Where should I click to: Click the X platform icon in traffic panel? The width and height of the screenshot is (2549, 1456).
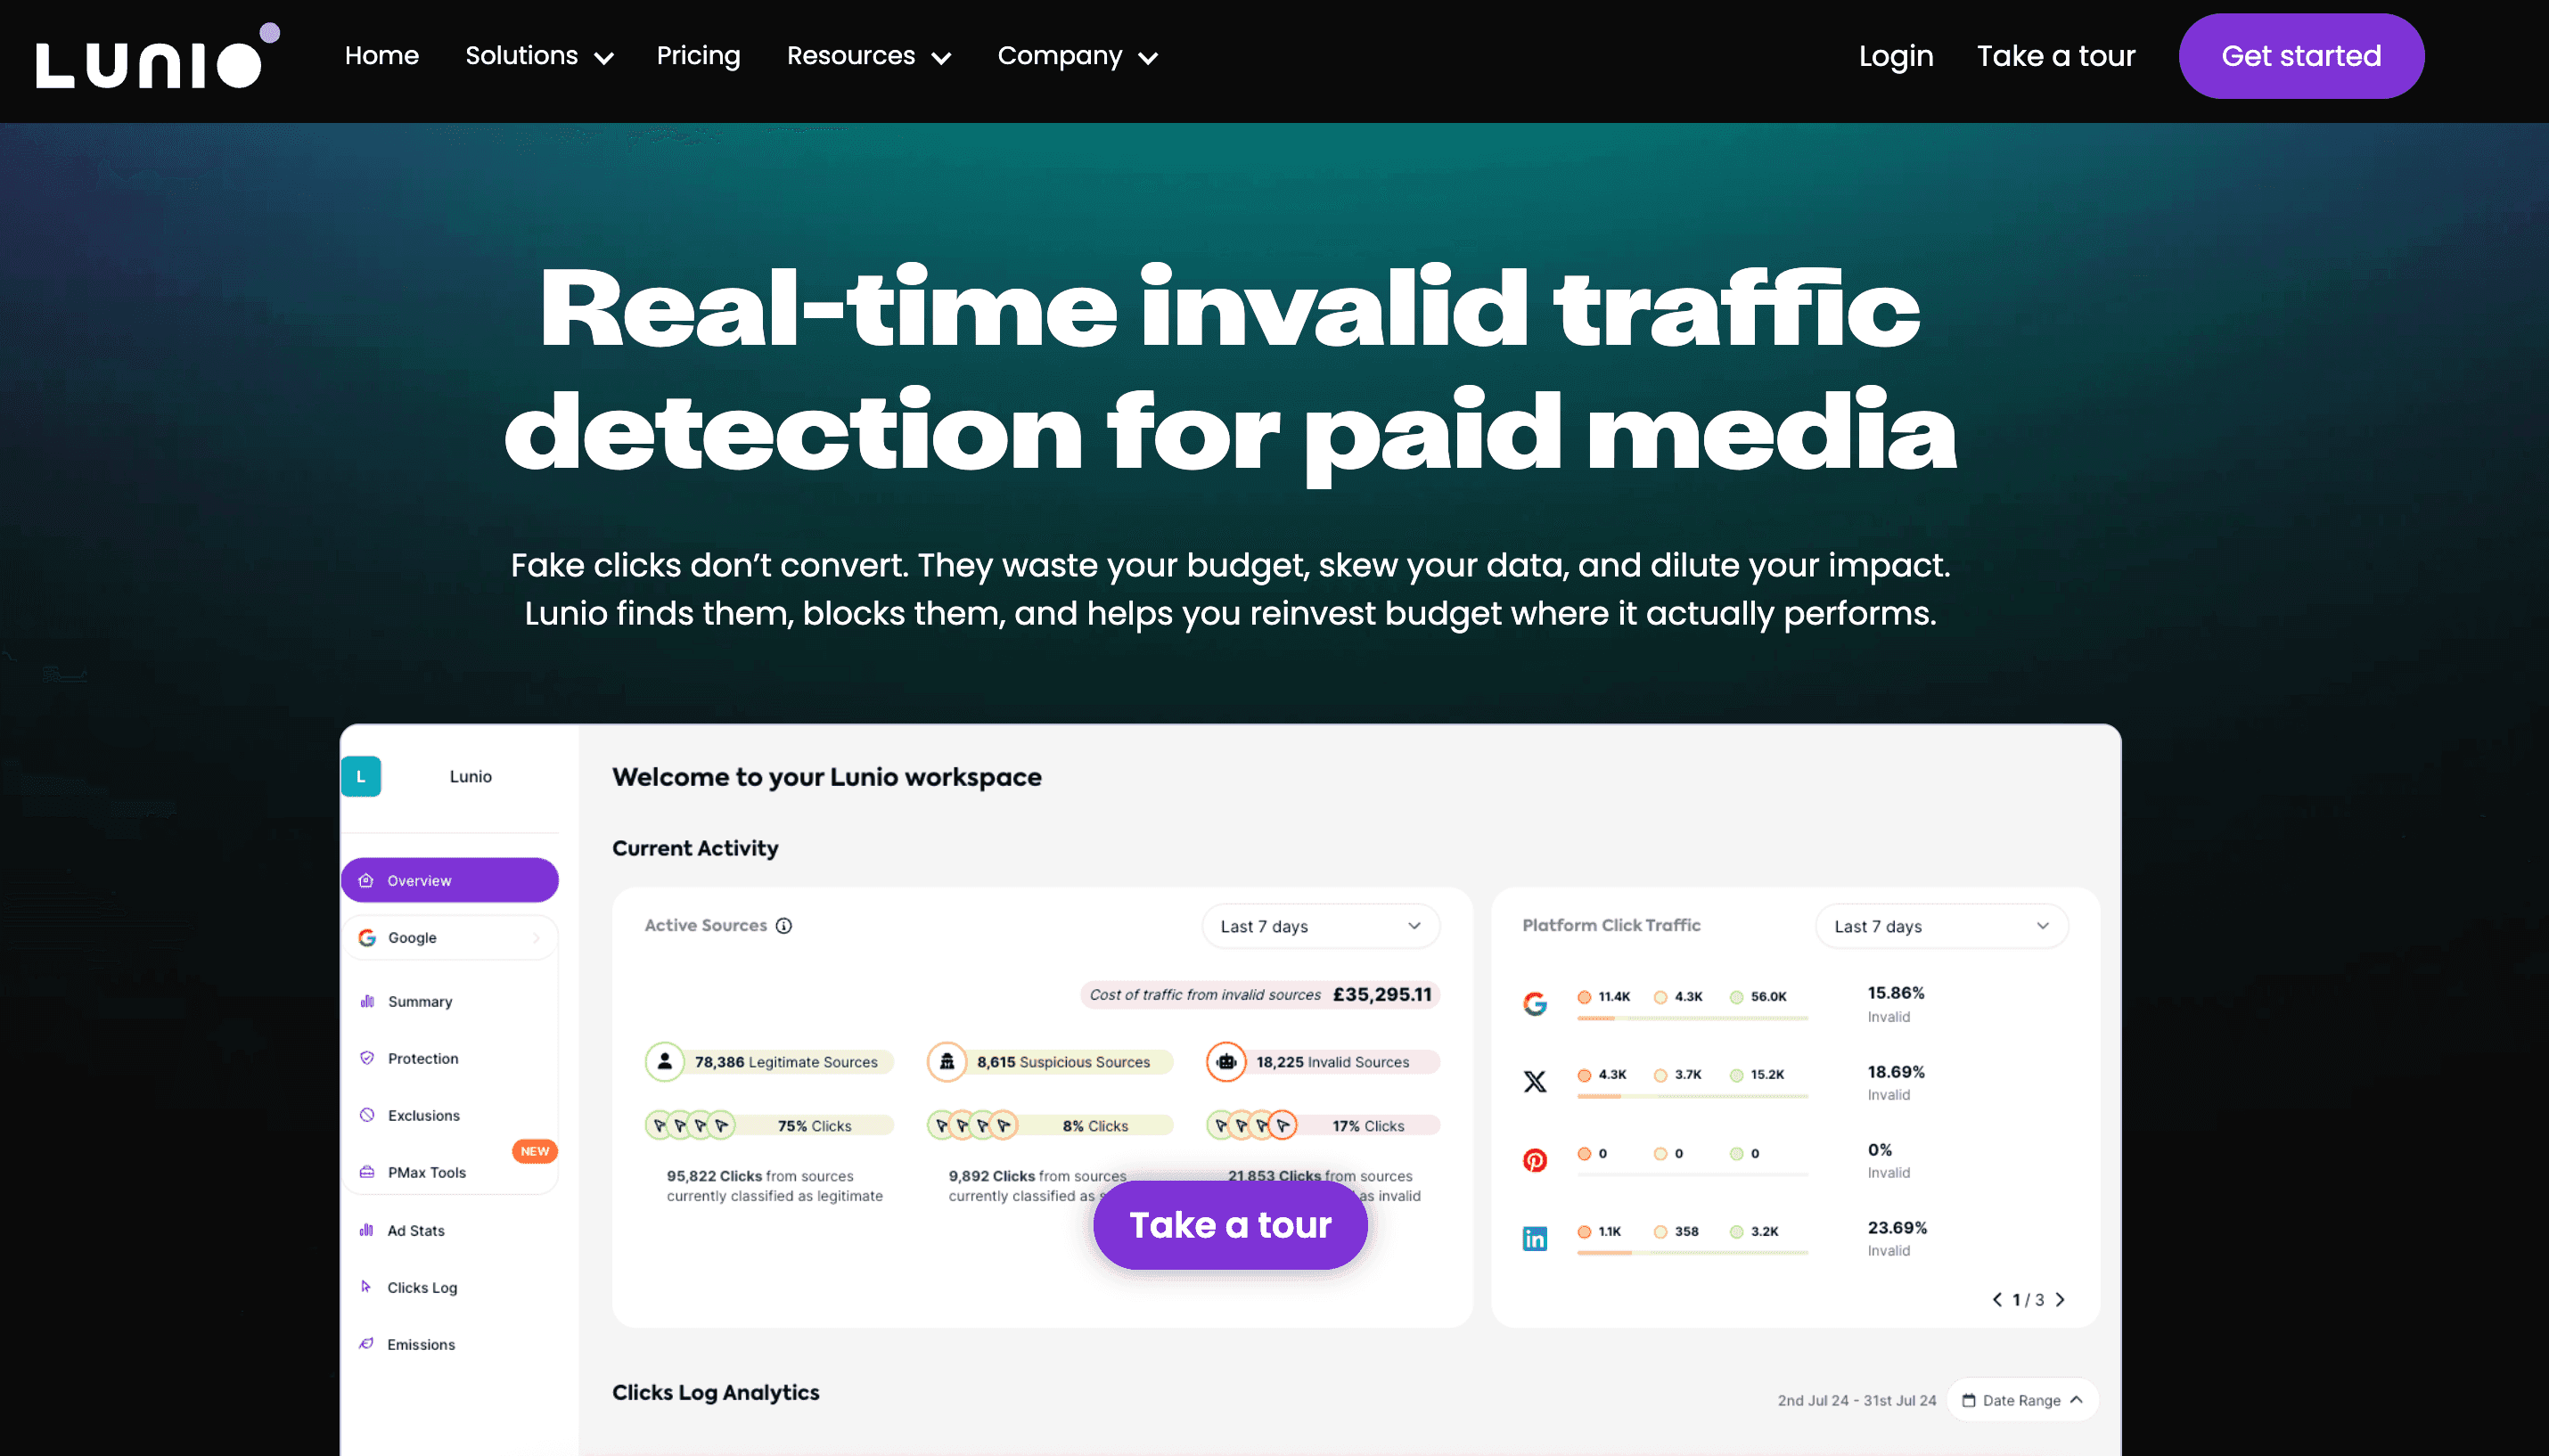tap(1534, 1081)
